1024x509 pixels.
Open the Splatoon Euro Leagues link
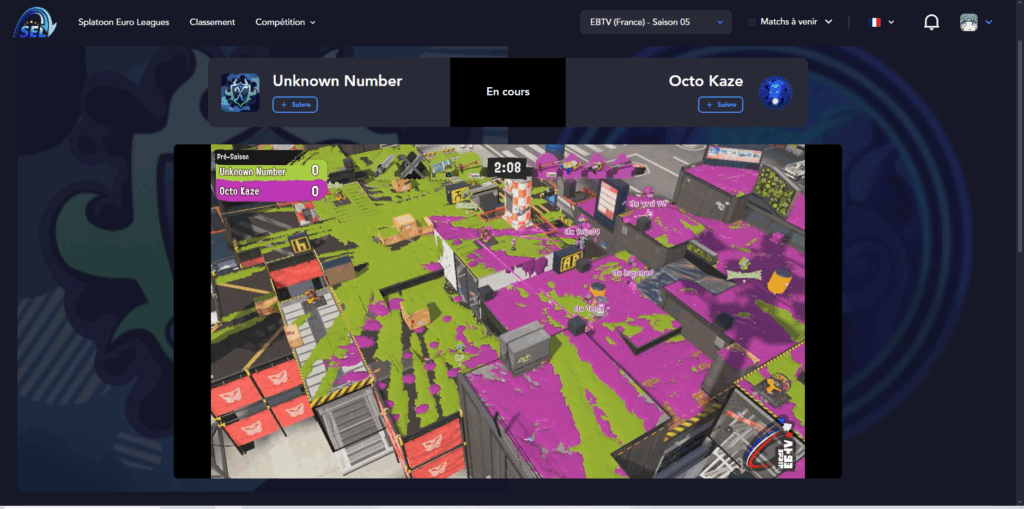click(123, 22)
